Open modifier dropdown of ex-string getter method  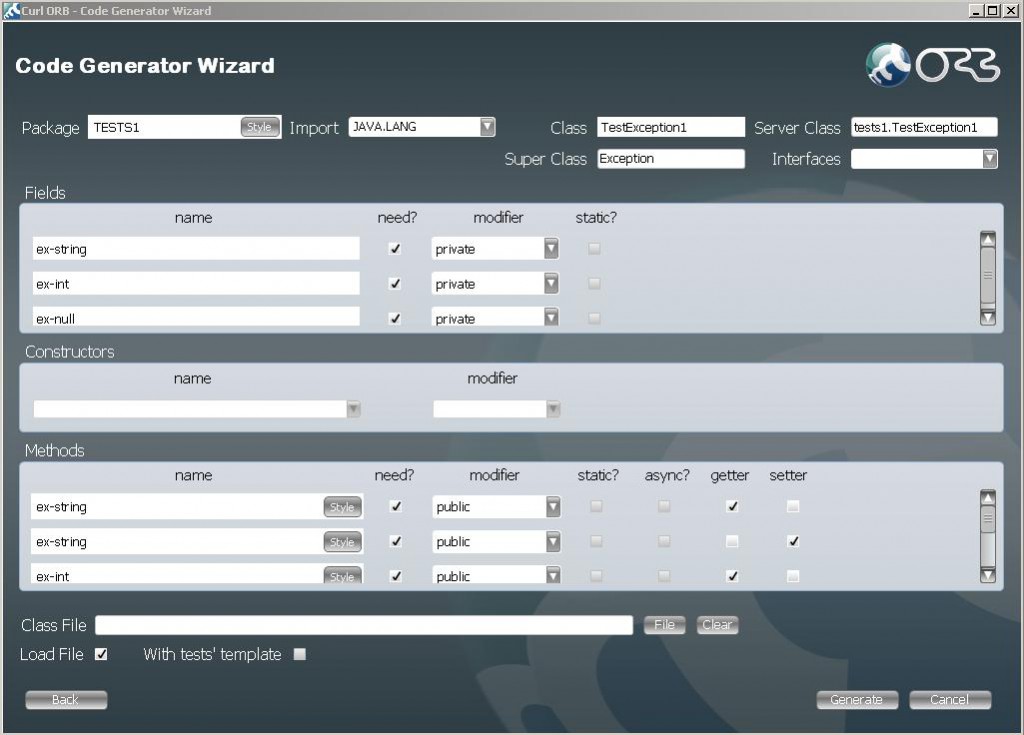click(x=553, y=506)
